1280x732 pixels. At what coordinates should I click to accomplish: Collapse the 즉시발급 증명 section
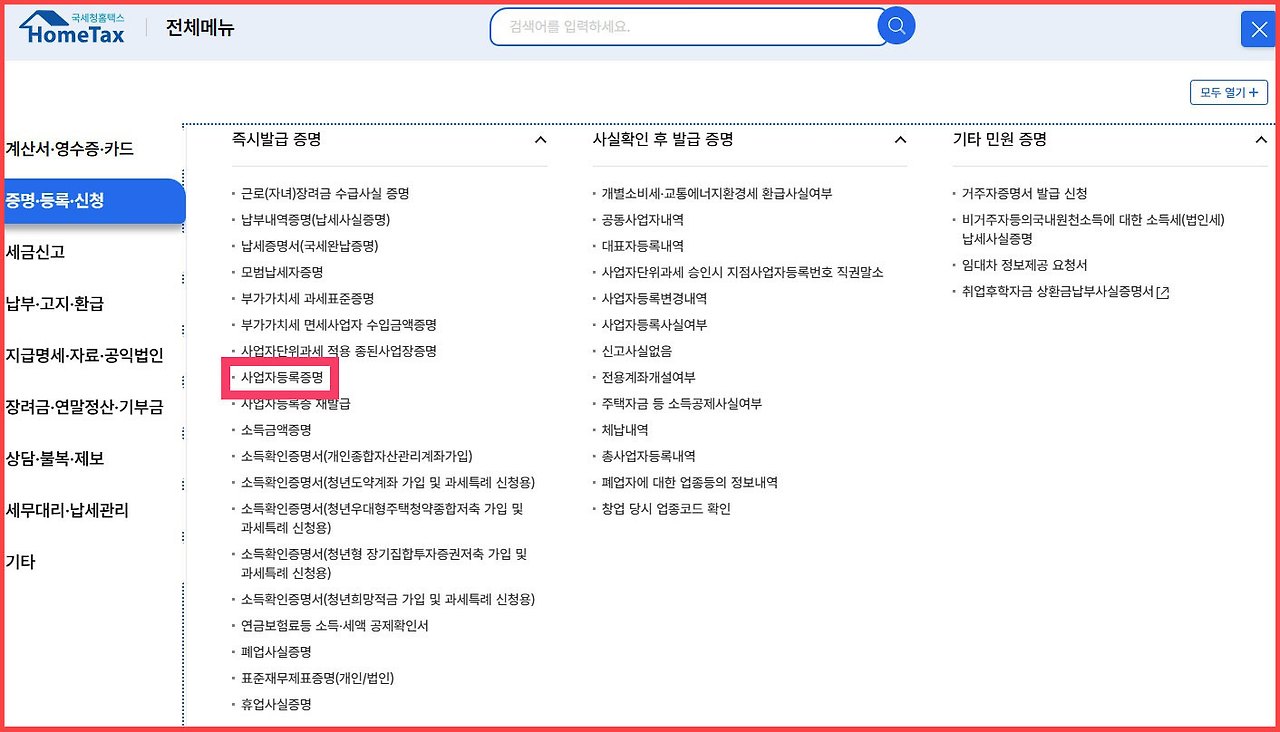point(541,140)
